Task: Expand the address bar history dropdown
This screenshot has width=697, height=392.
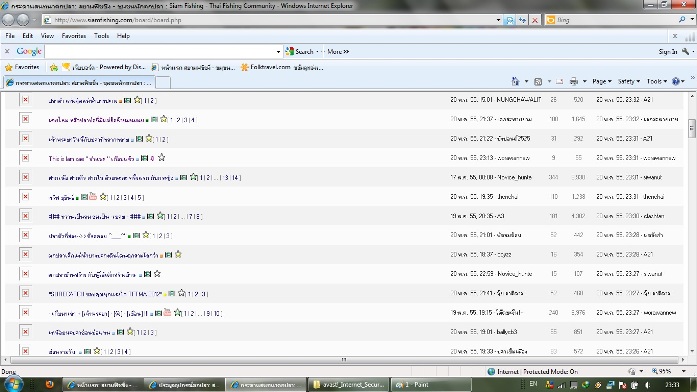Action: click(498, 20)
